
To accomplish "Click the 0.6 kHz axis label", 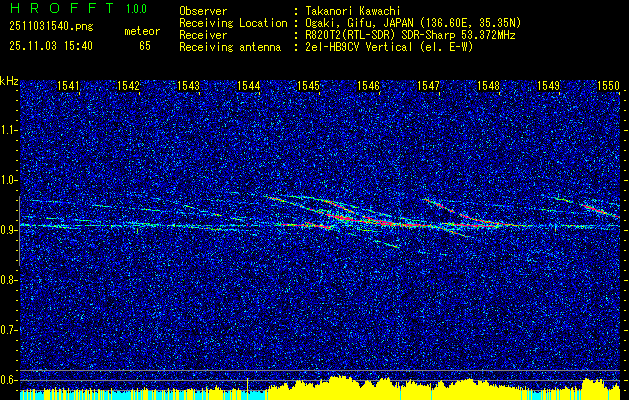I will (x=8, y=380).
